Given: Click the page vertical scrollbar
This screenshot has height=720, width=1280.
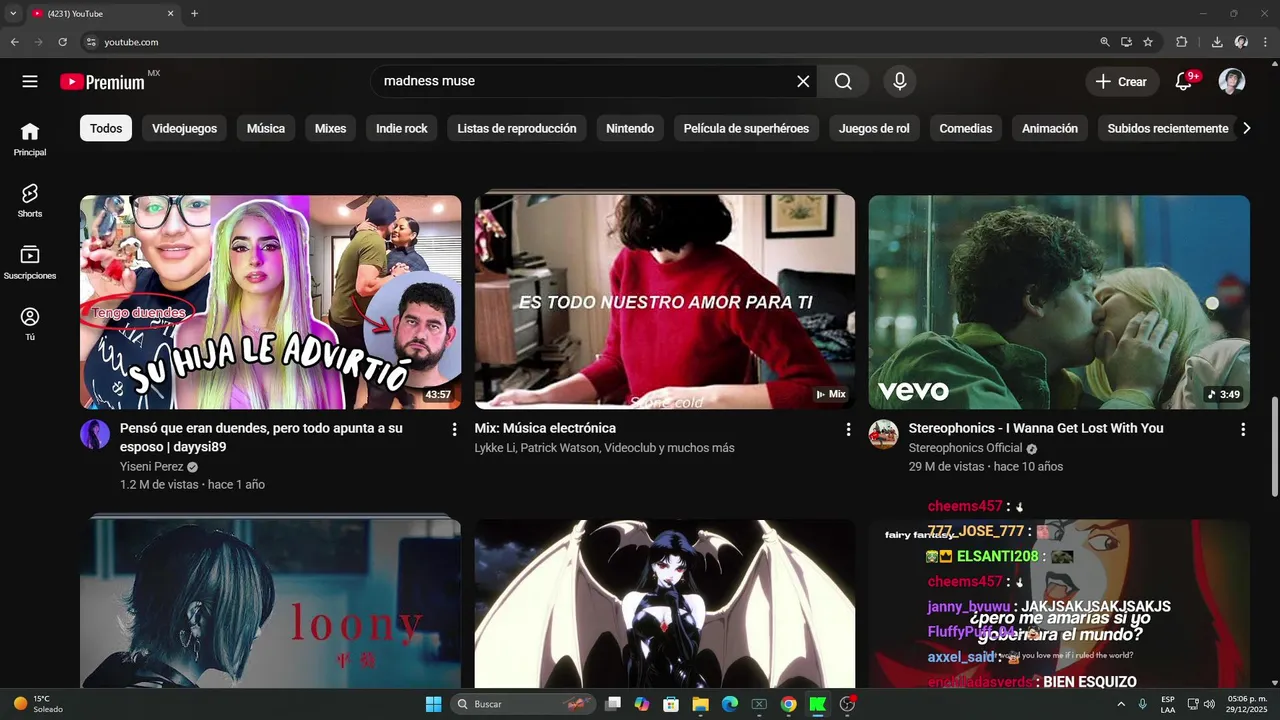Looking at the screenshot, I should tap(1274, 445).
